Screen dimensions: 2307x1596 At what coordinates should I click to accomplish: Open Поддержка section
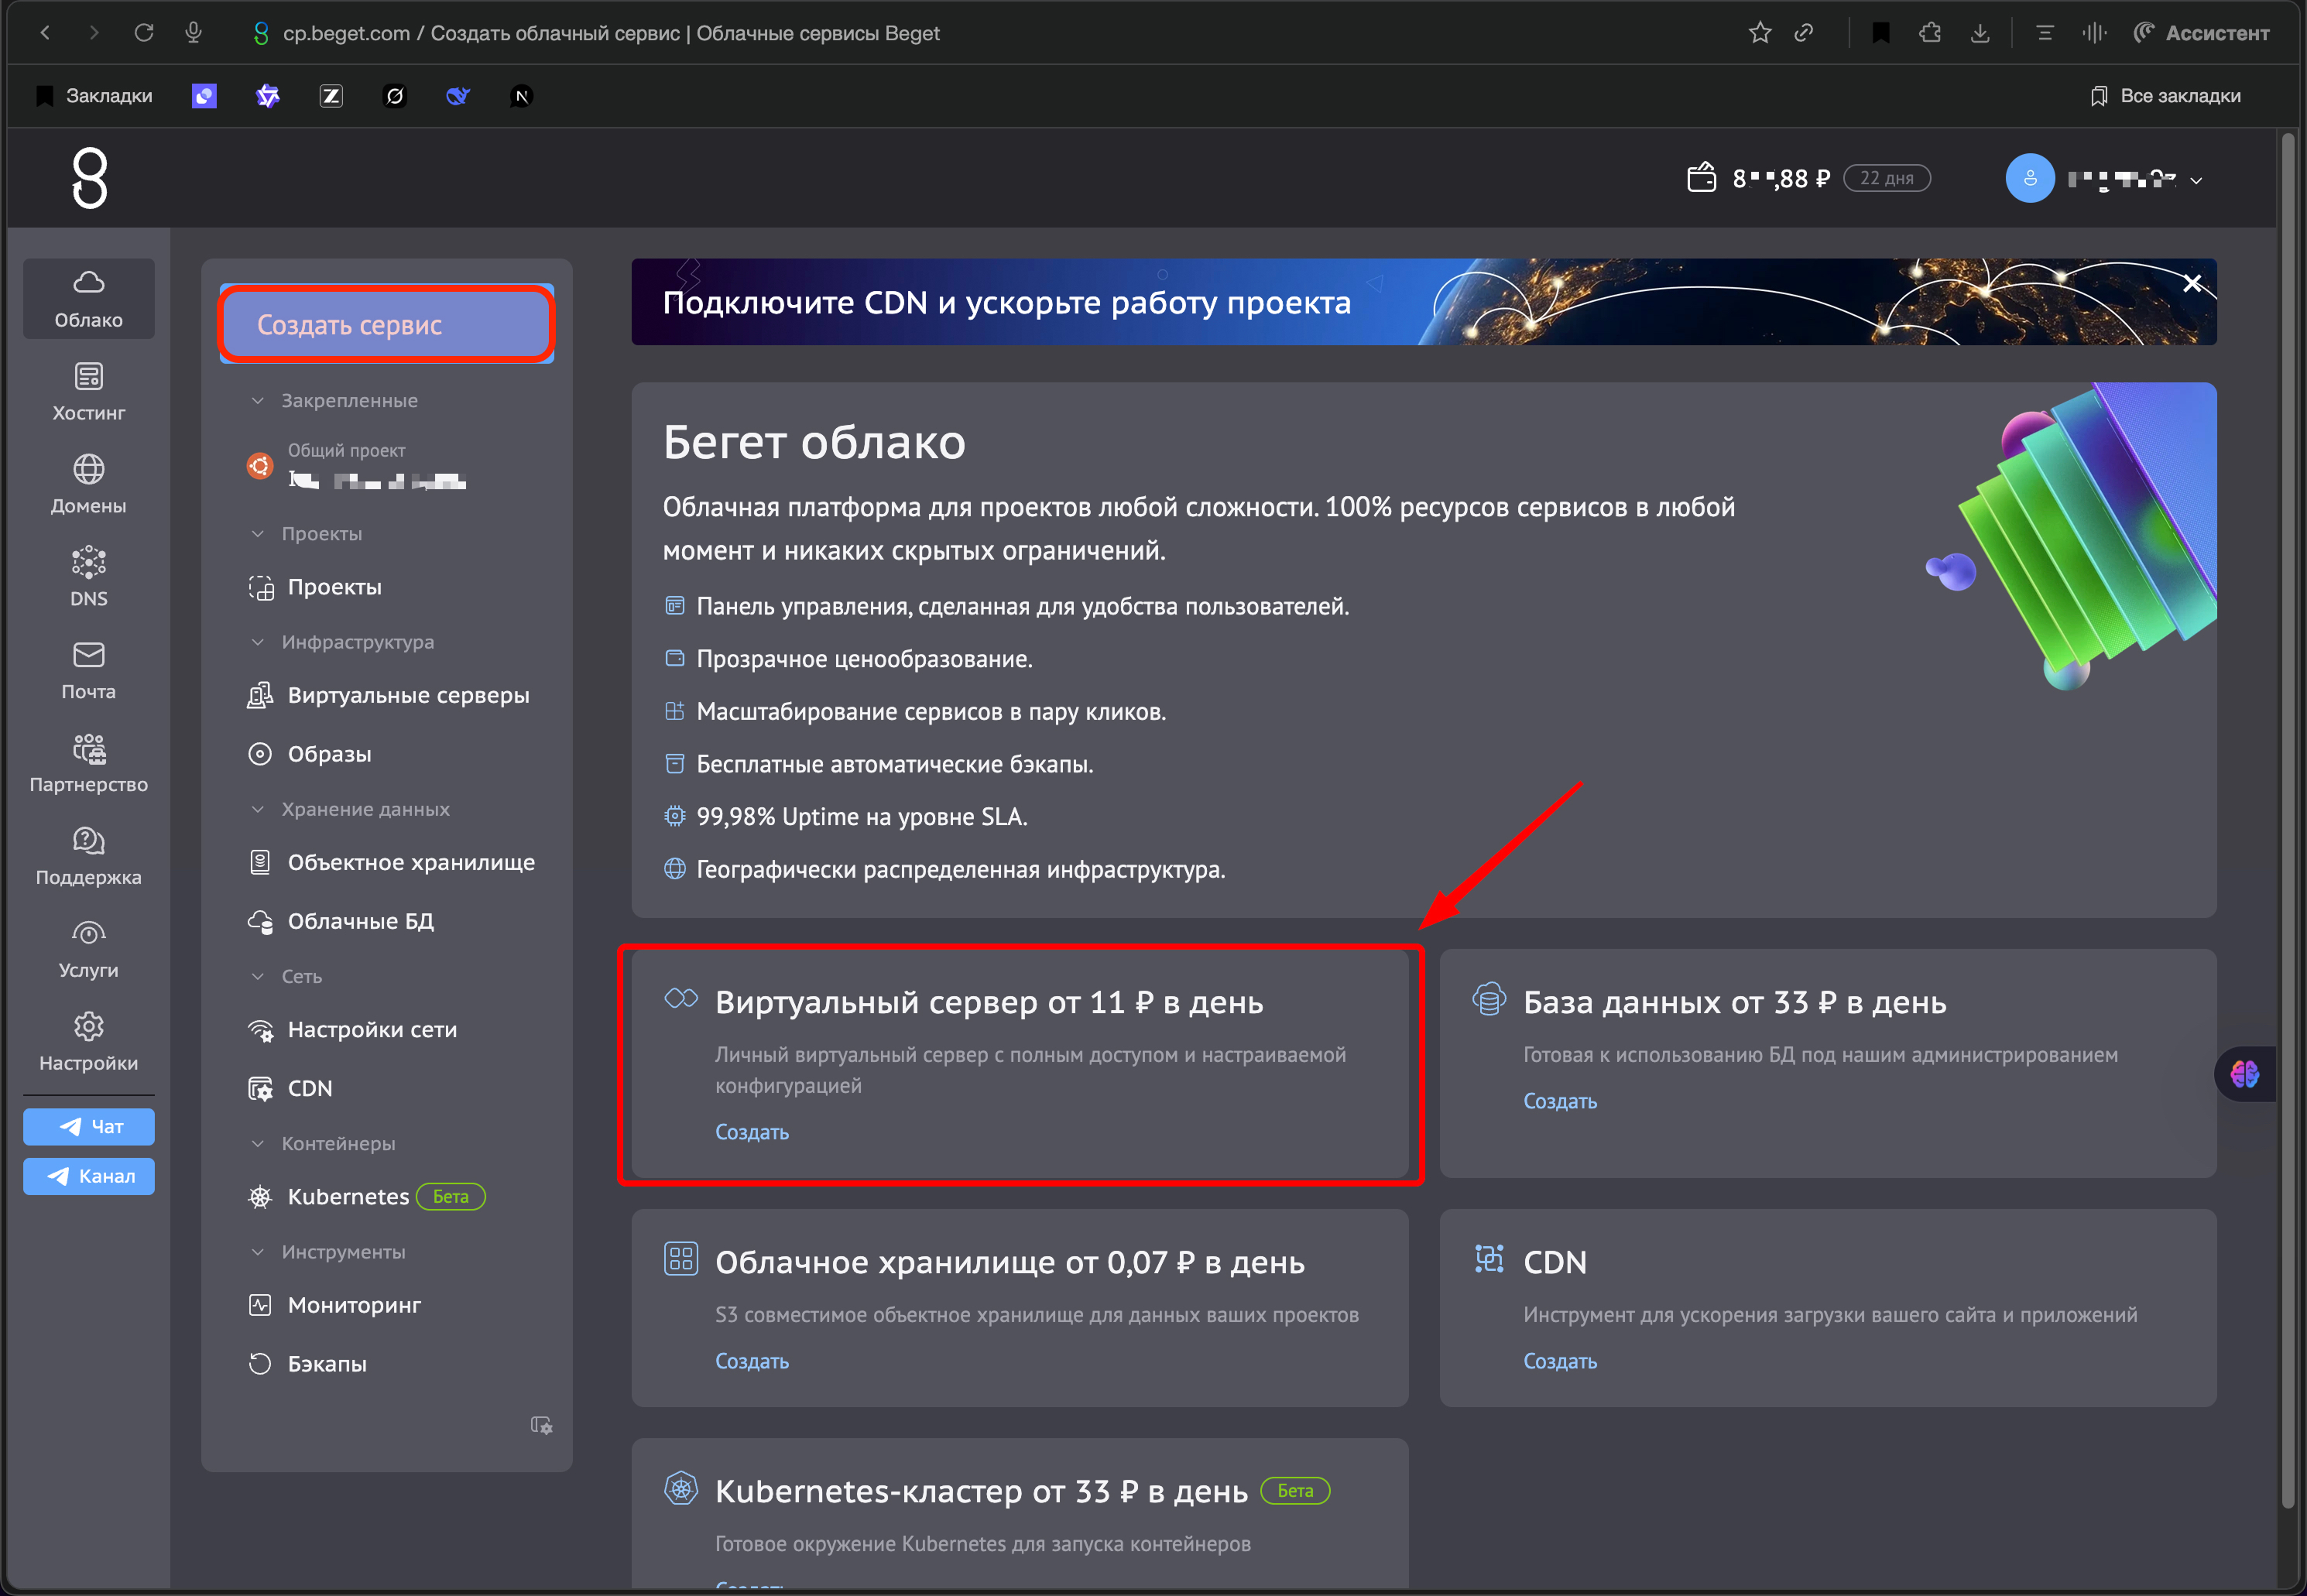(89, 857)
